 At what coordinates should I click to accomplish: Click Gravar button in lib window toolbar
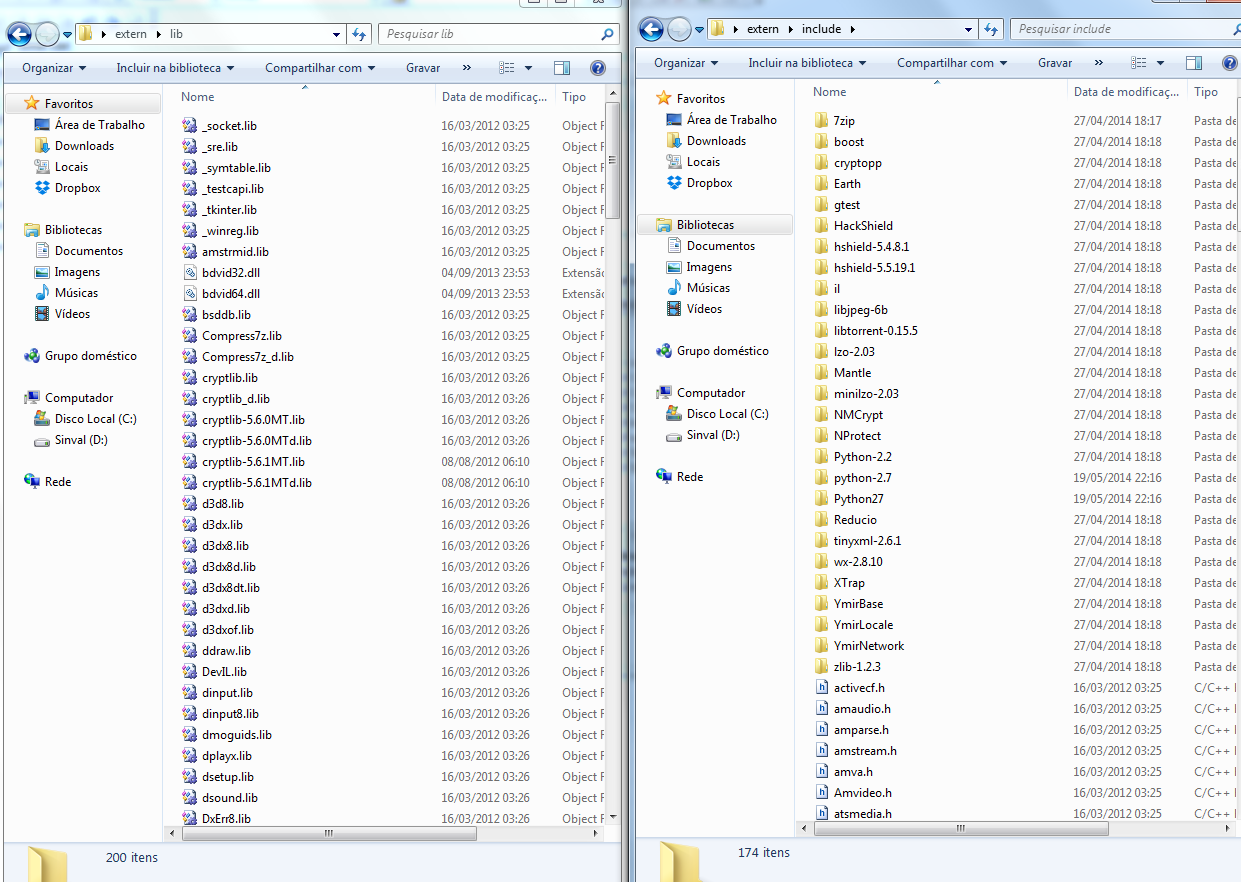coord(423,68)
